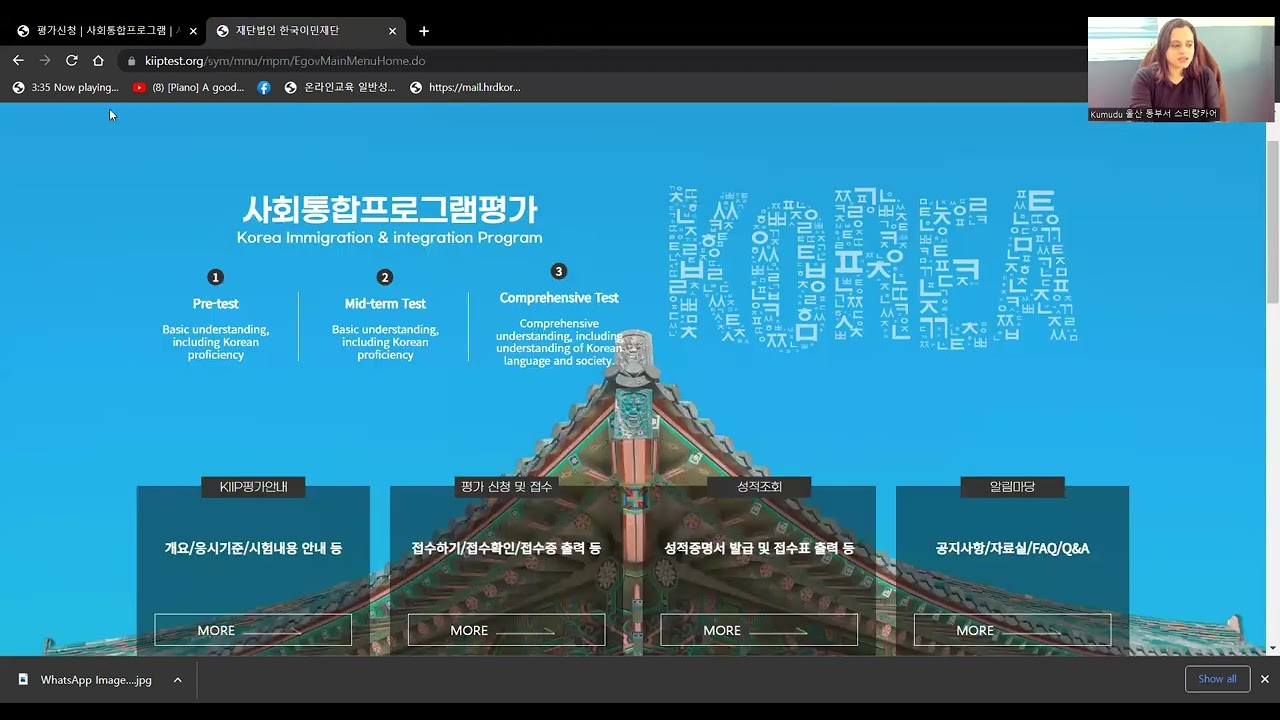Click the browser forward arrow

45,60
